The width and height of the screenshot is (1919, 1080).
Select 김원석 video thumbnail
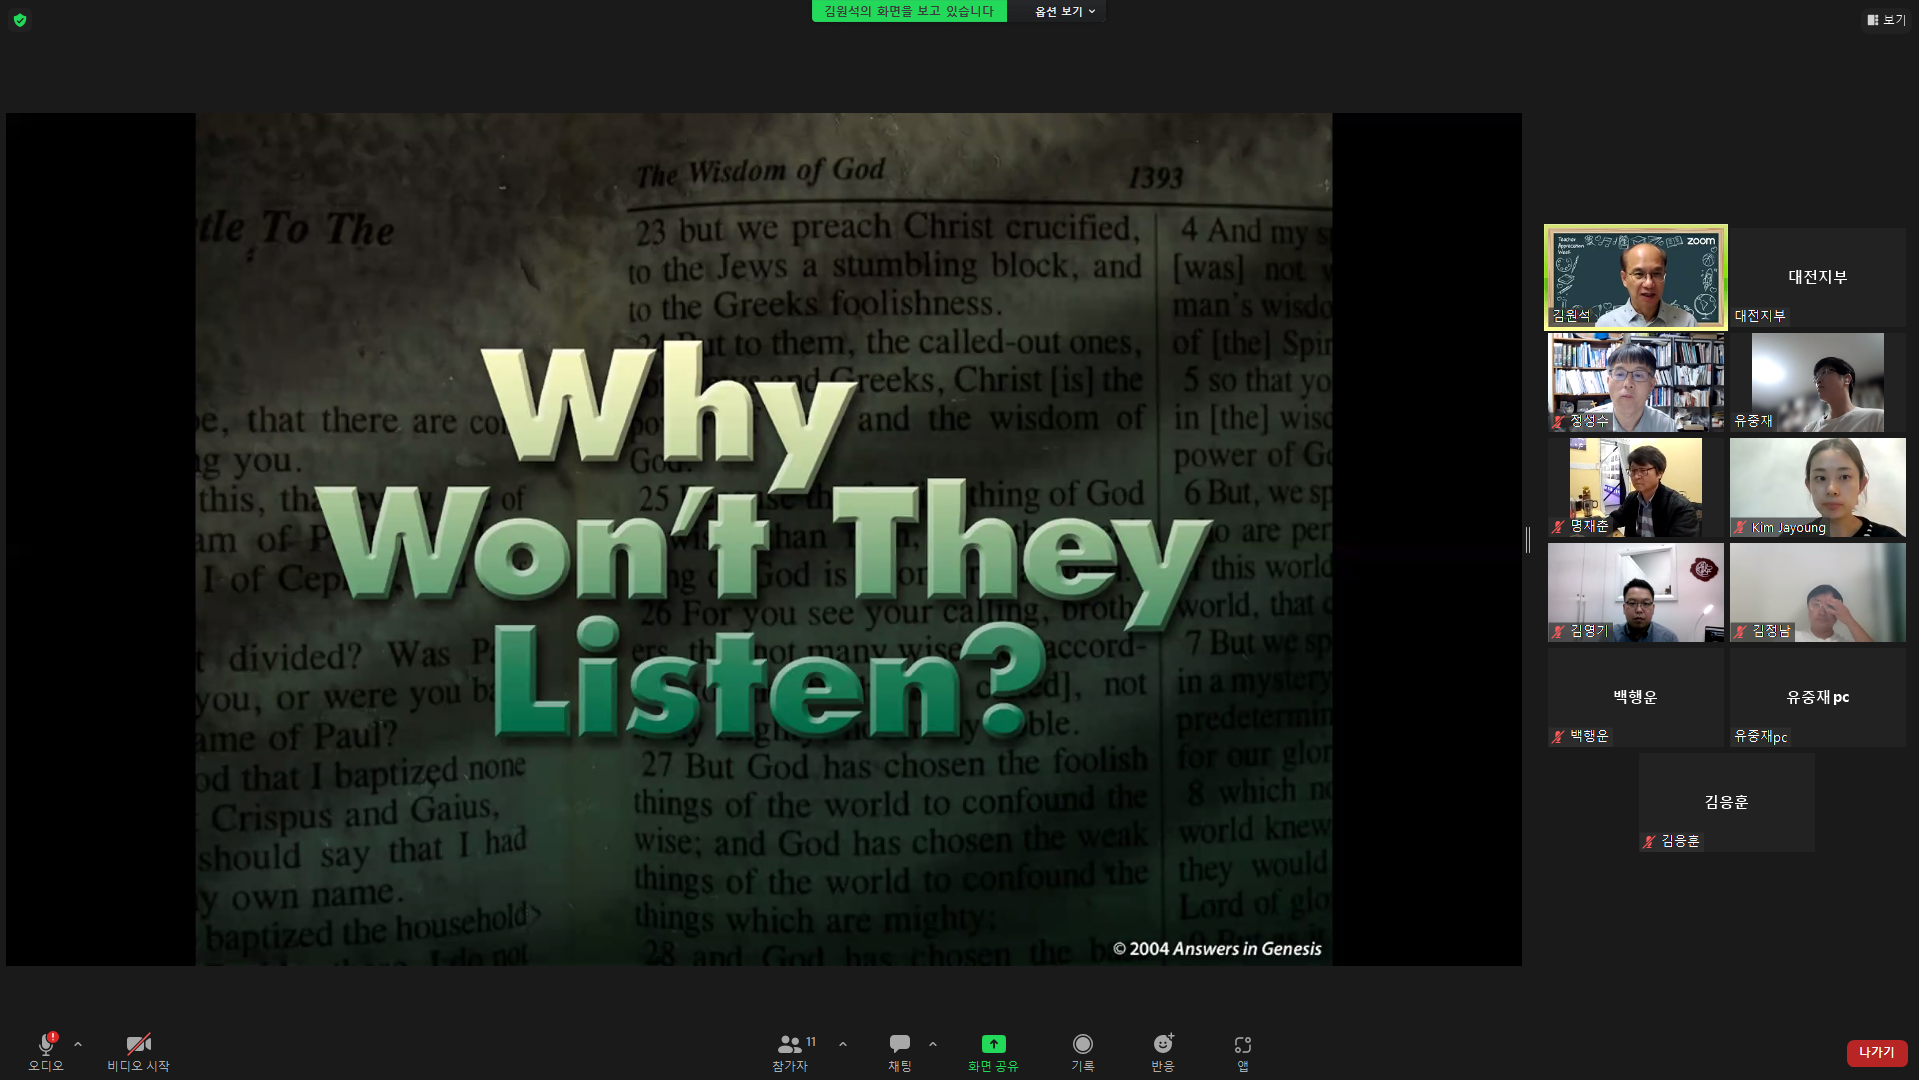[x=1636, y=277]
